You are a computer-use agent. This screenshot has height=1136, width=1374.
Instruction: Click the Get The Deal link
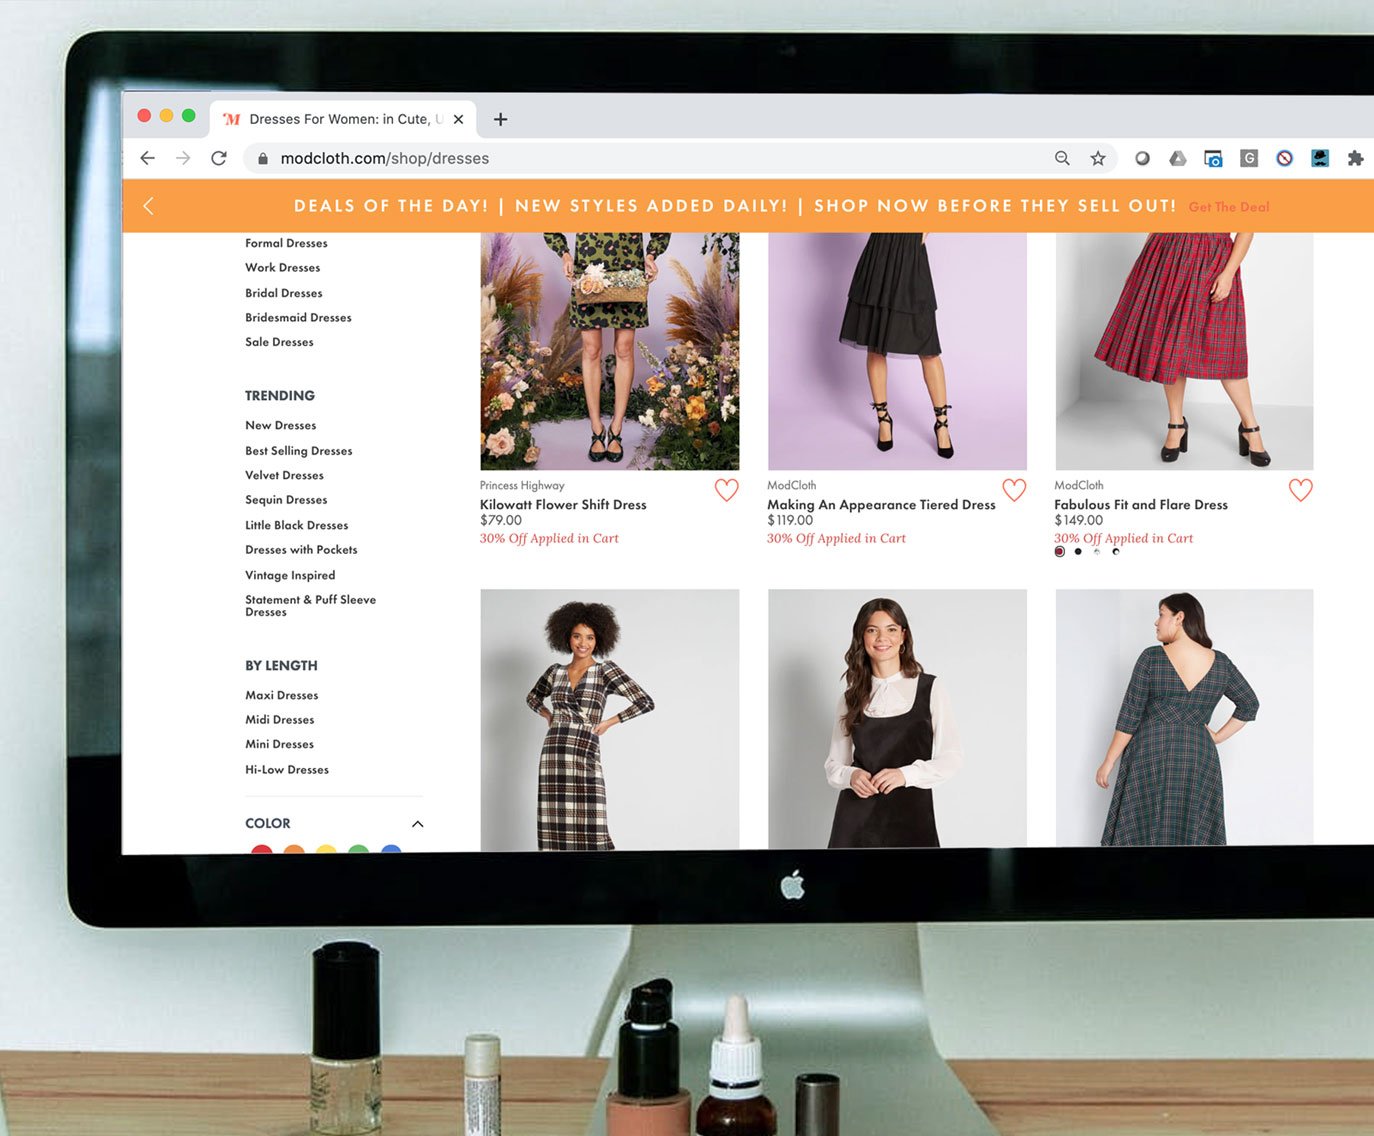pos(1229,207)
